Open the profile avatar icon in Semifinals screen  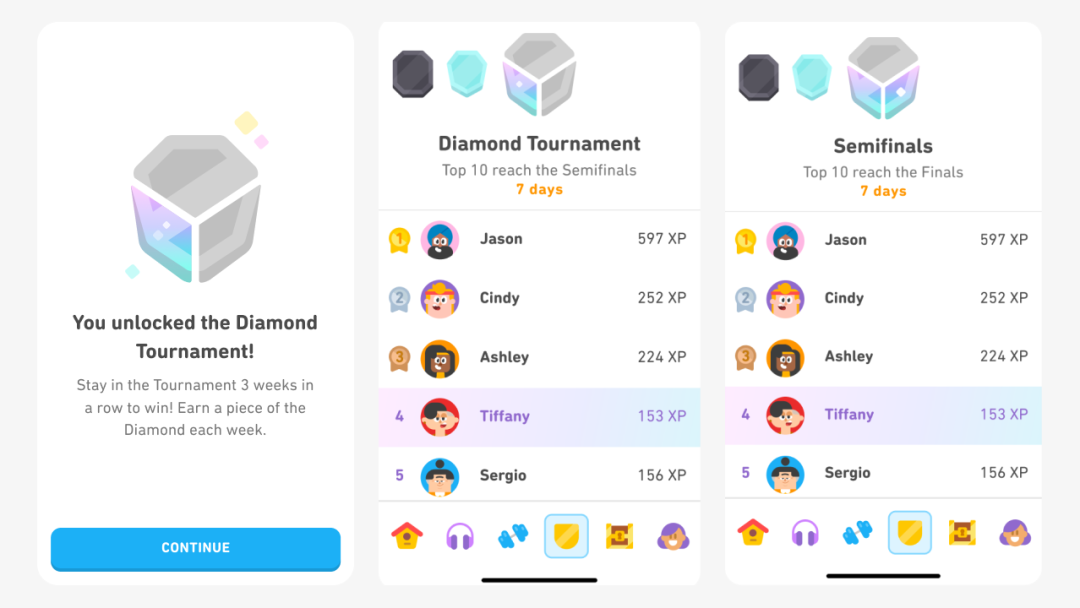[x=1015, y=533]
